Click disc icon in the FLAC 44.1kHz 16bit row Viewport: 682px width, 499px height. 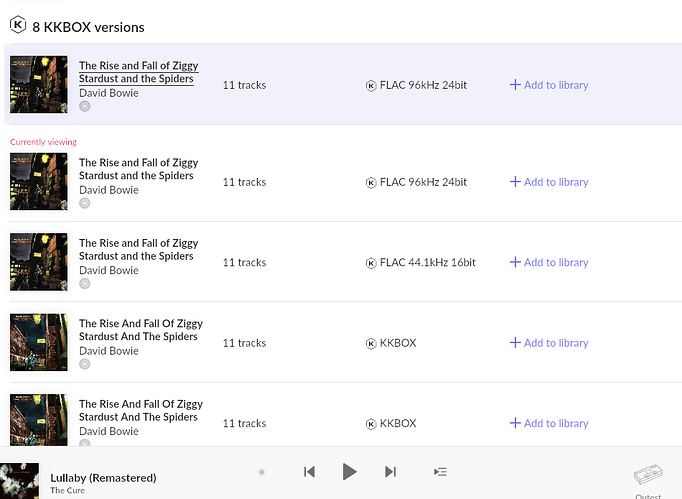coord(85,284)
